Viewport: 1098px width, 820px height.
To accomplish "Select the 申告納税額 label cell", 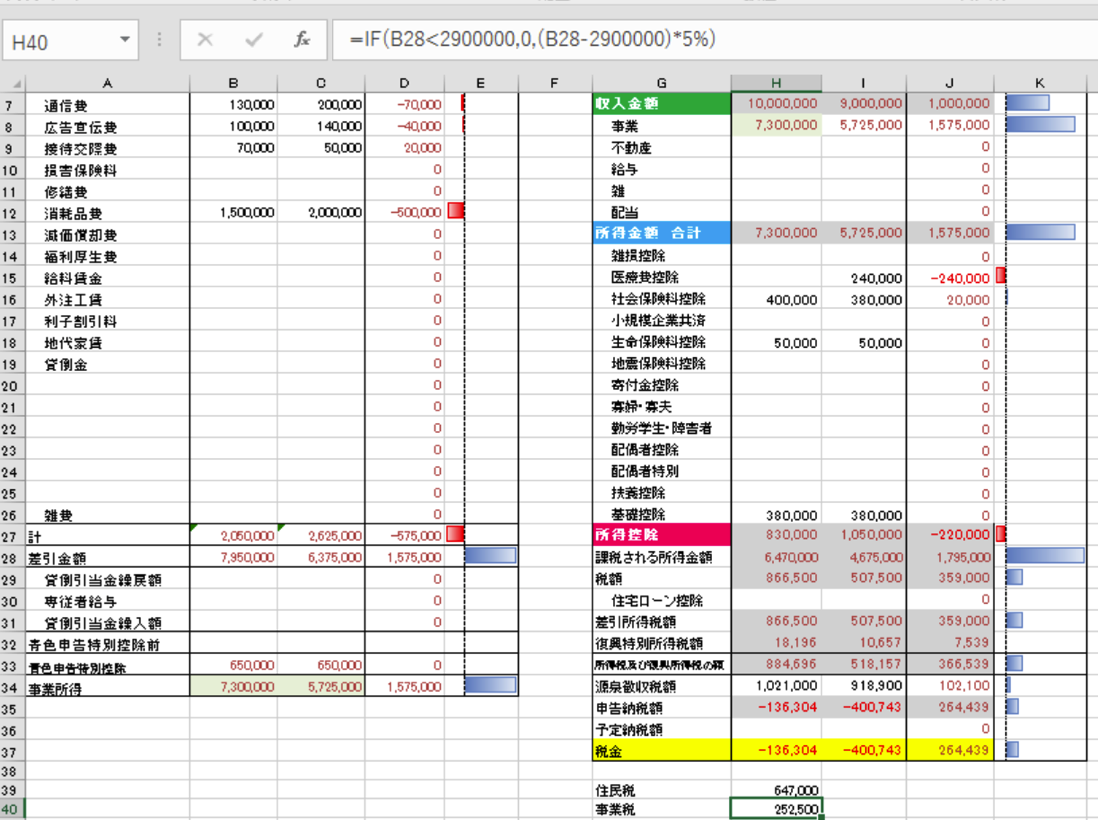I will pos(661,708).
